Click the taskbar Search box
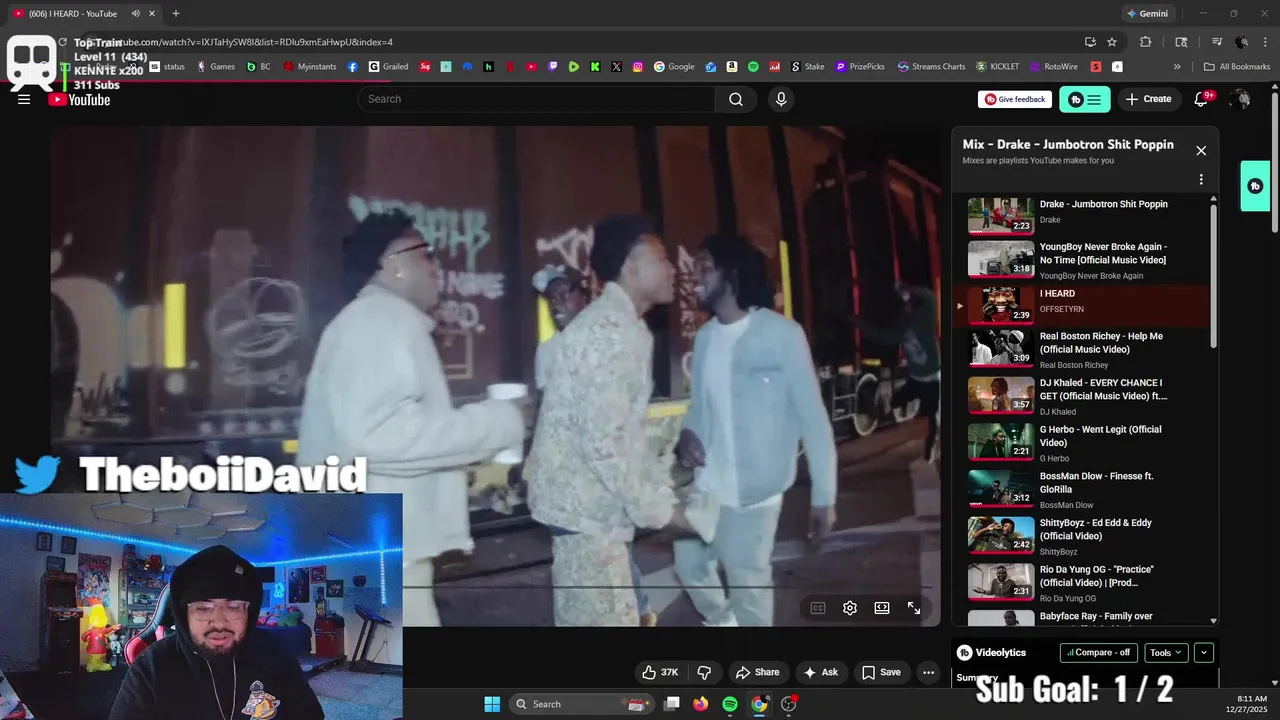Image resolution: width=1280 pixels, height=720 pixels. [x=580, y=704]
